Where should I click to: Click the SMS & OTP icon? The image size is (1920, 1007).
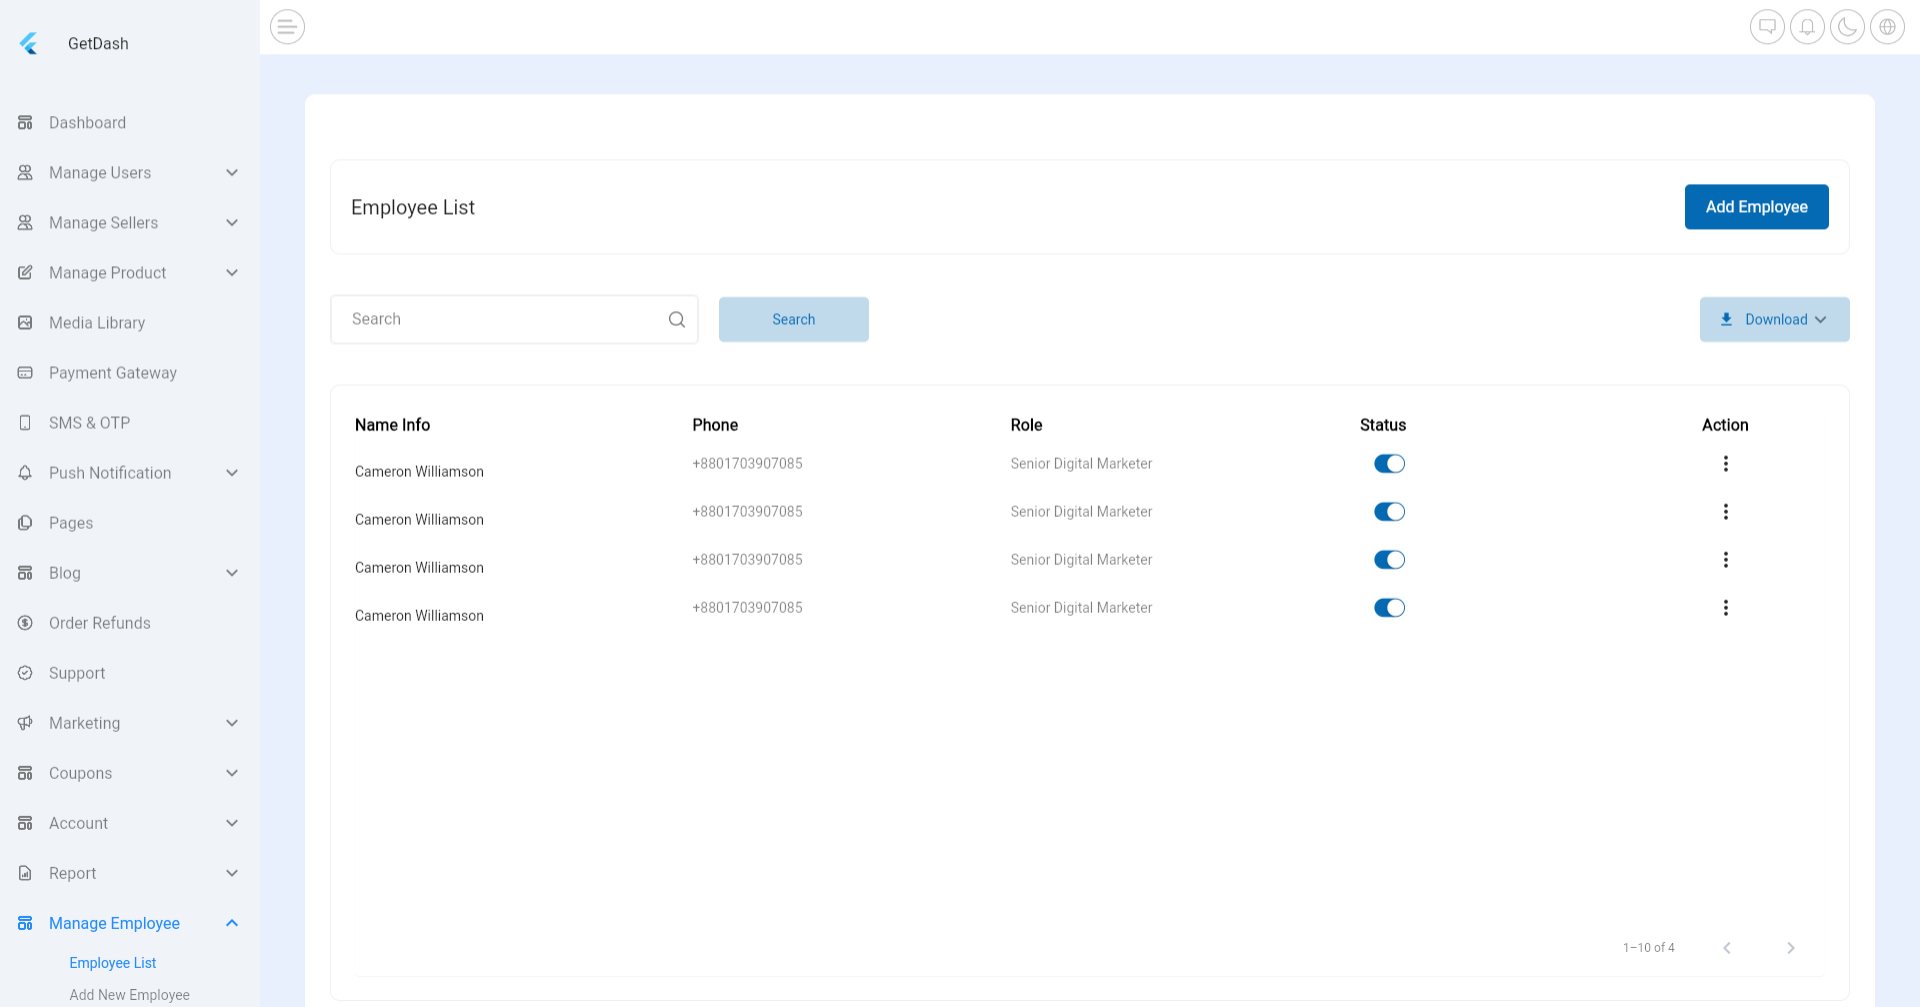tap(25, 422)
